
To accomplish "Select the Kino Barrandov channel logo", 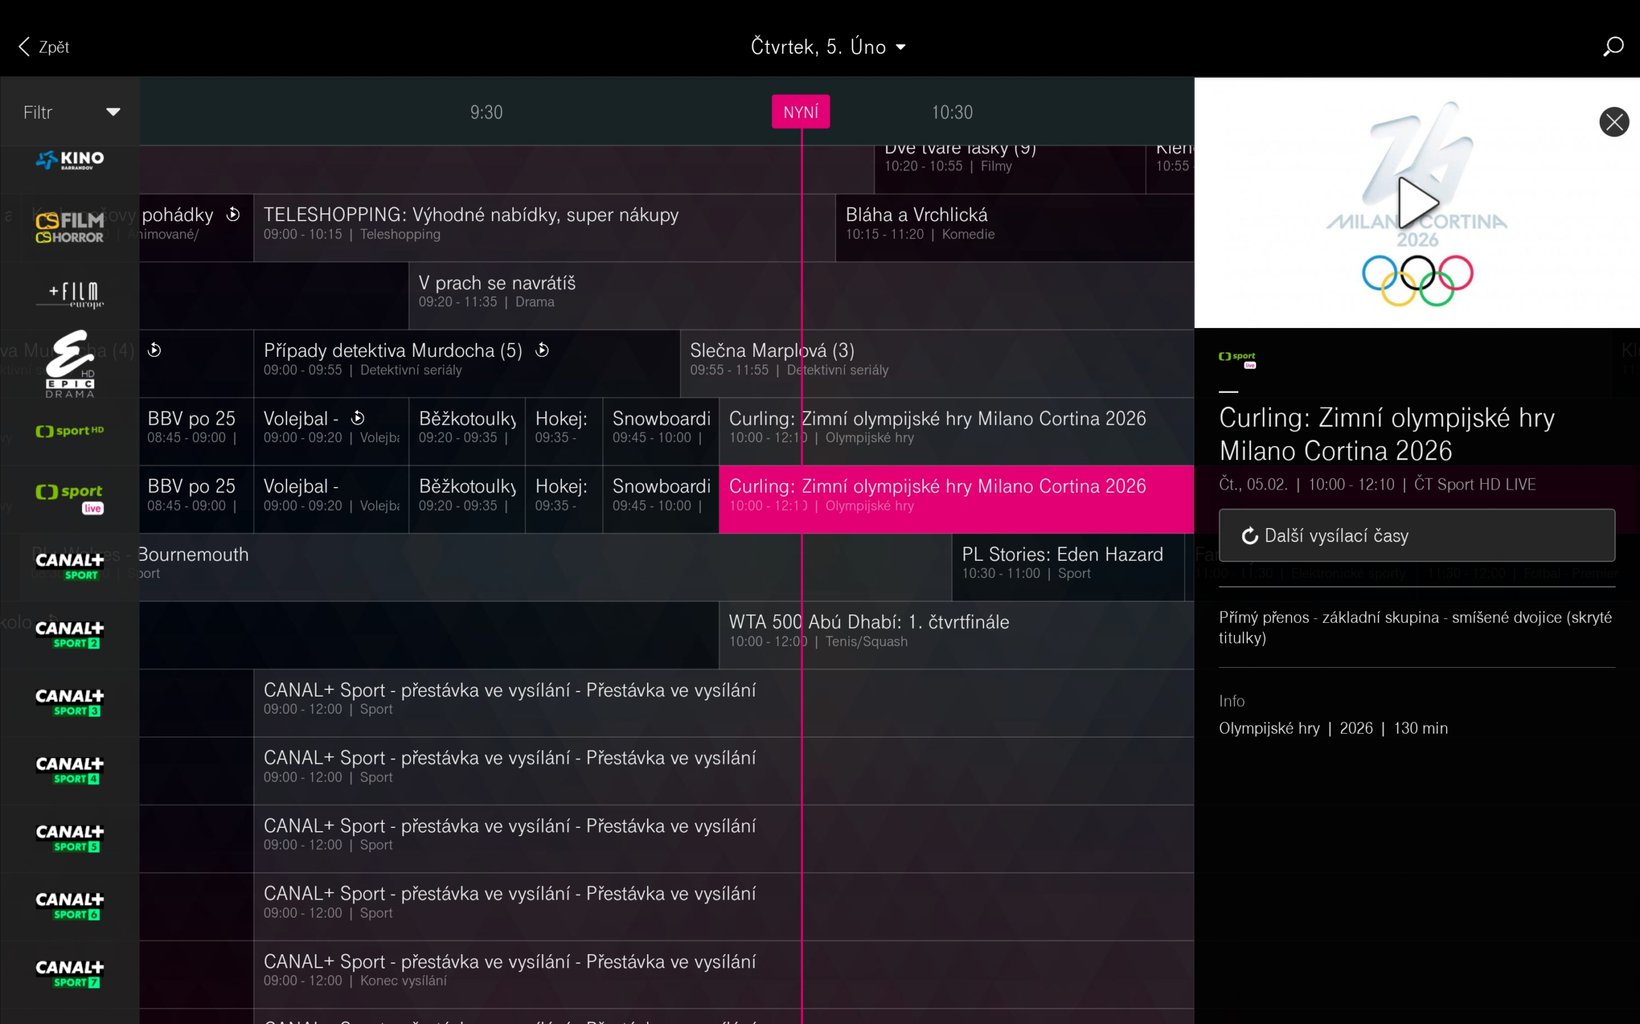I will (70, 160).
